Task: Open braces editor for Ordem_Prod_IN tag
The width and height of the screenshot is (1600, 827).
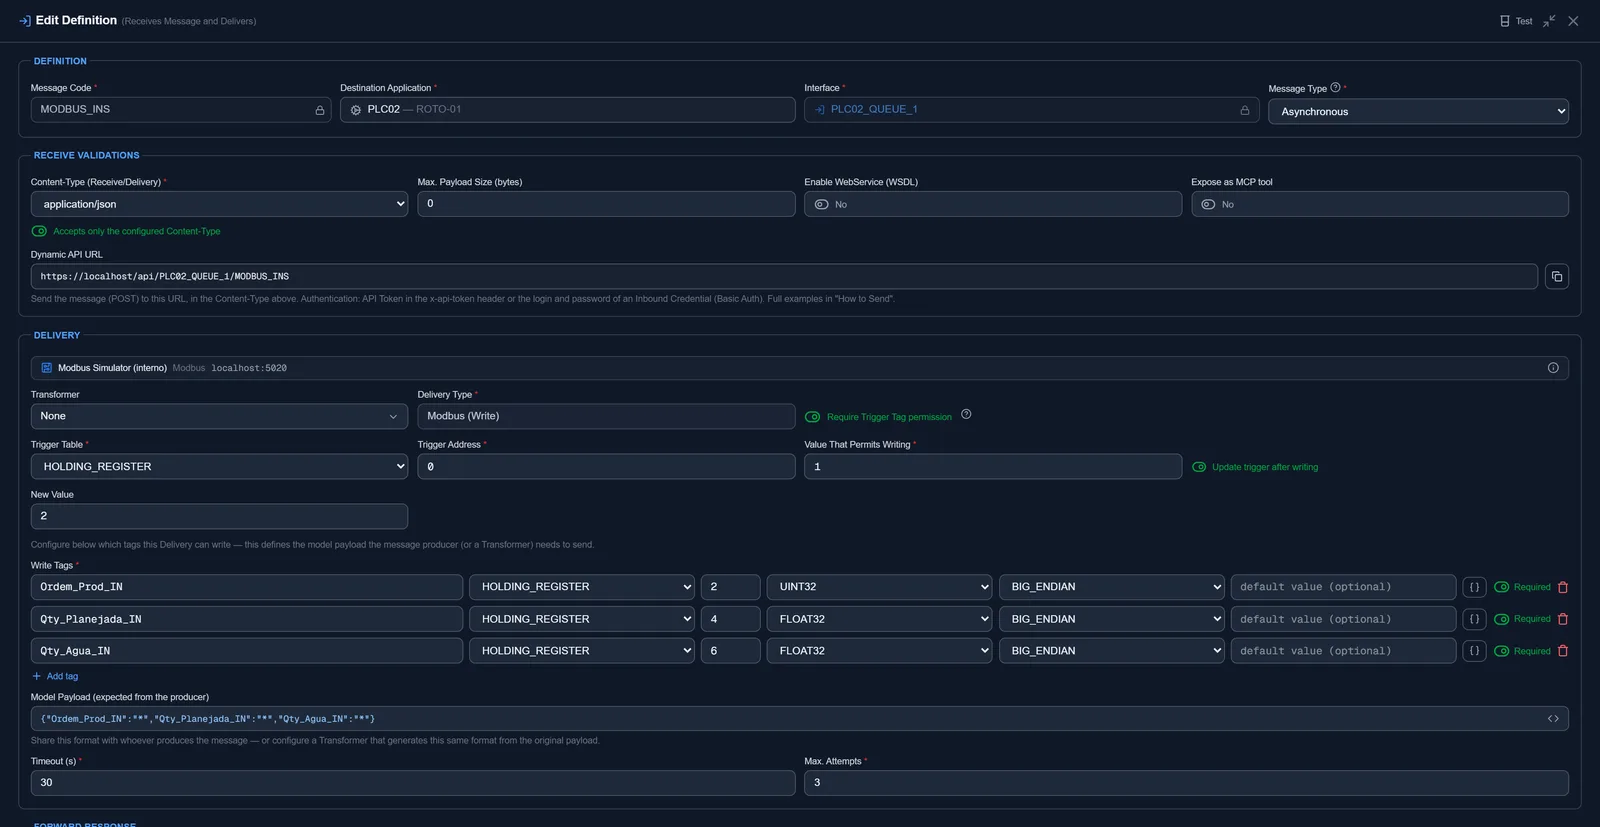Action: pos(1474,587)
